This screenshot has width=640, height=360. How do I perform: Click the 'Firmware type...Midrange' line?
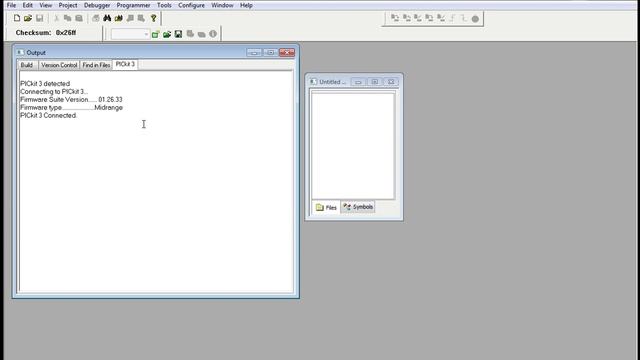coord(71,107)
